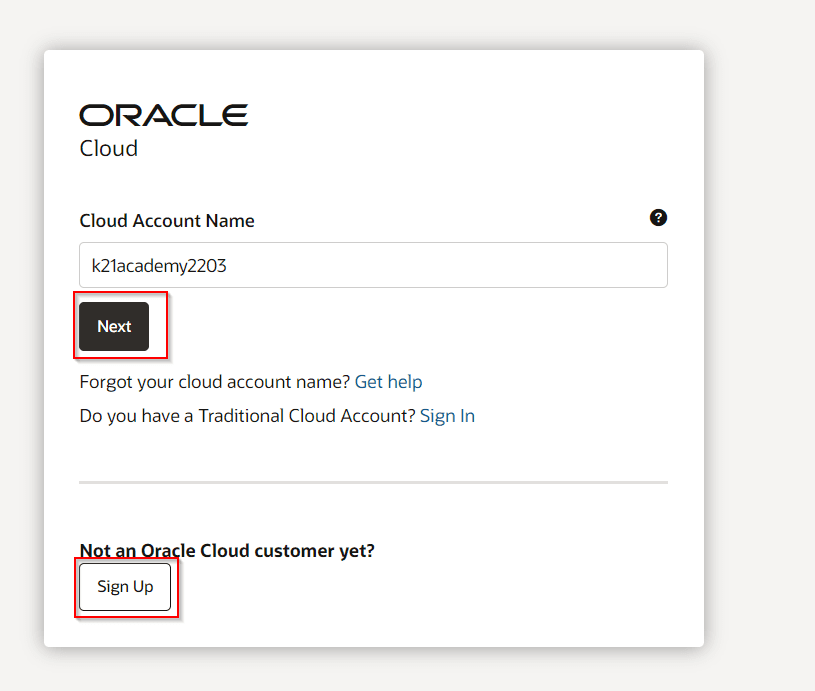Click the Cloud Account Name label
Screen dimensions: 815x691
pyautogui.click(x=167, y=221)
